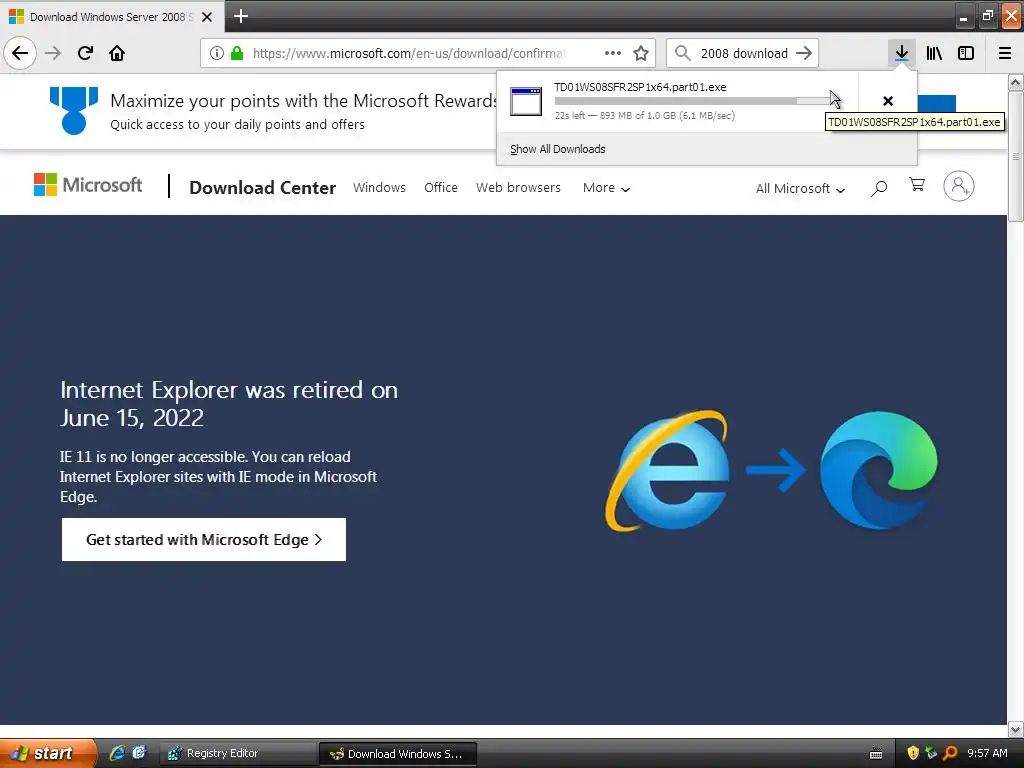The width and height of the screenshot is (1024, 768).
Task: Launch Internet Explorer from quick launch
Action: coord(118,753)
